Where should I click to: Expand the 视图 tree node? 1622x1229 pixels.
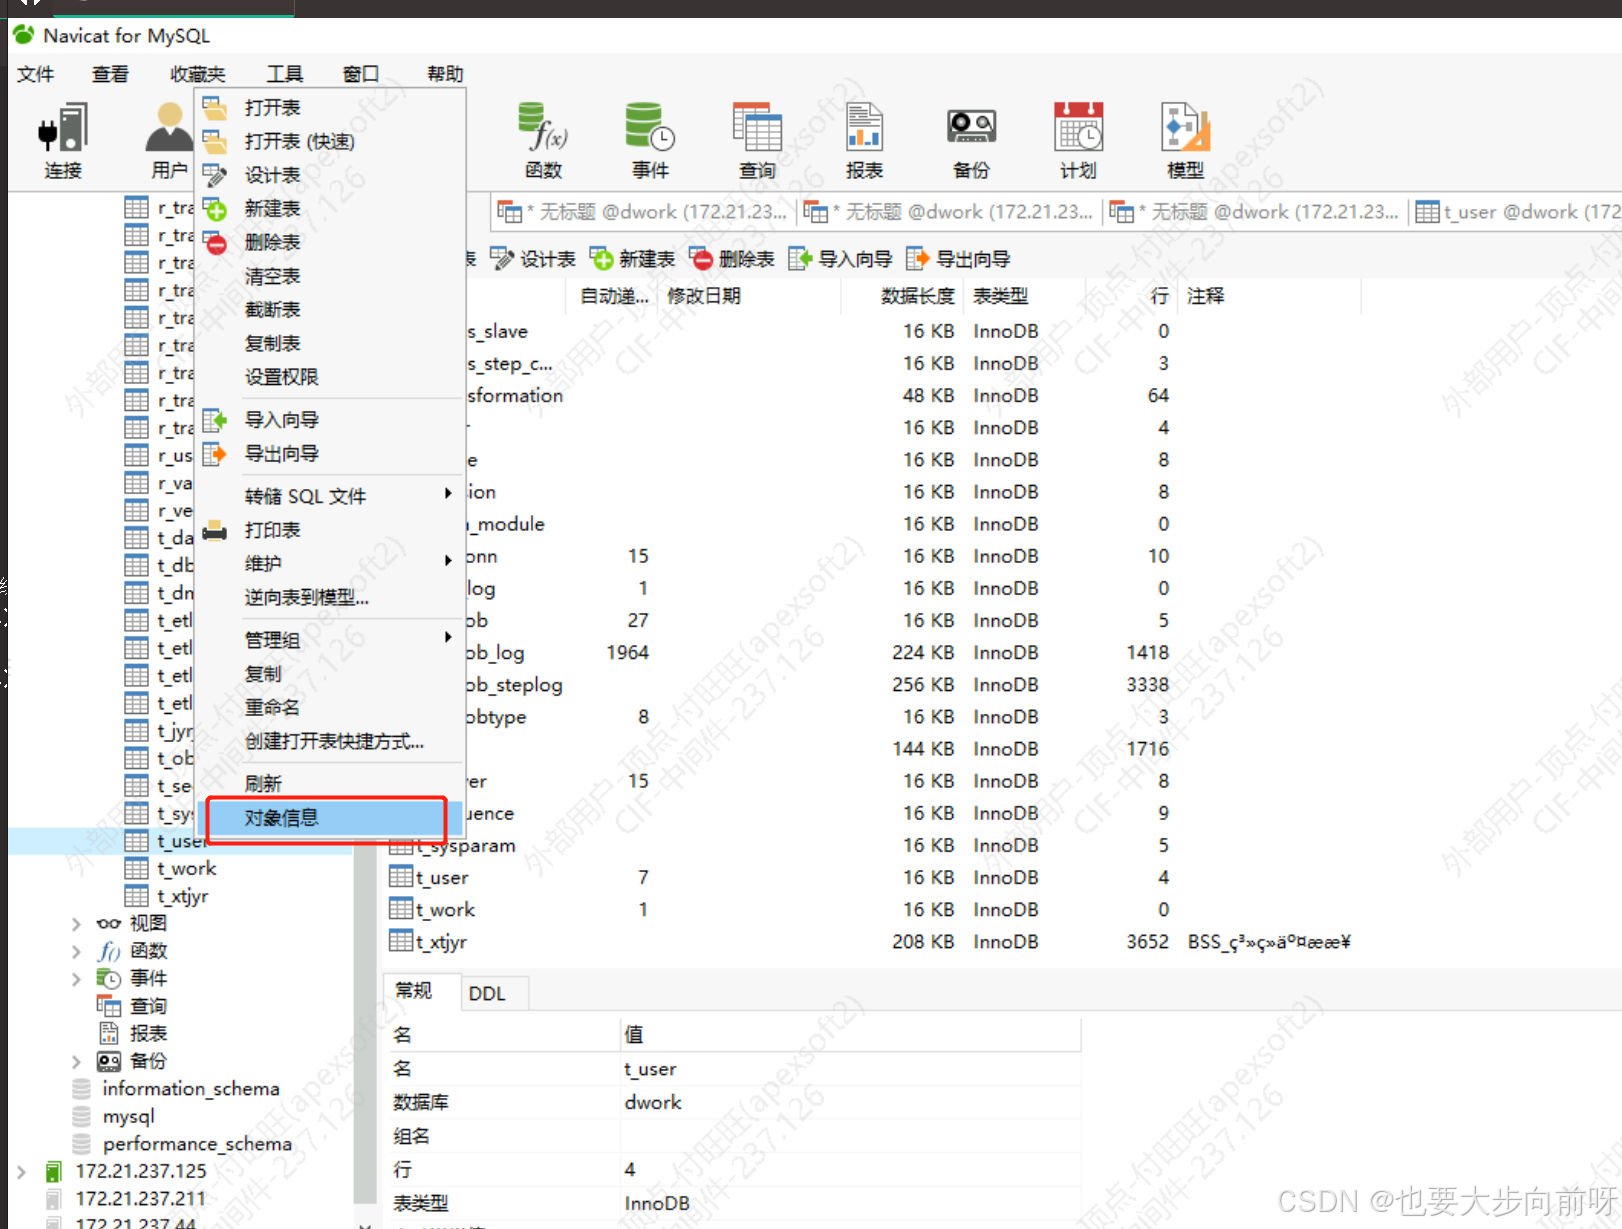[x=76, y=924]
